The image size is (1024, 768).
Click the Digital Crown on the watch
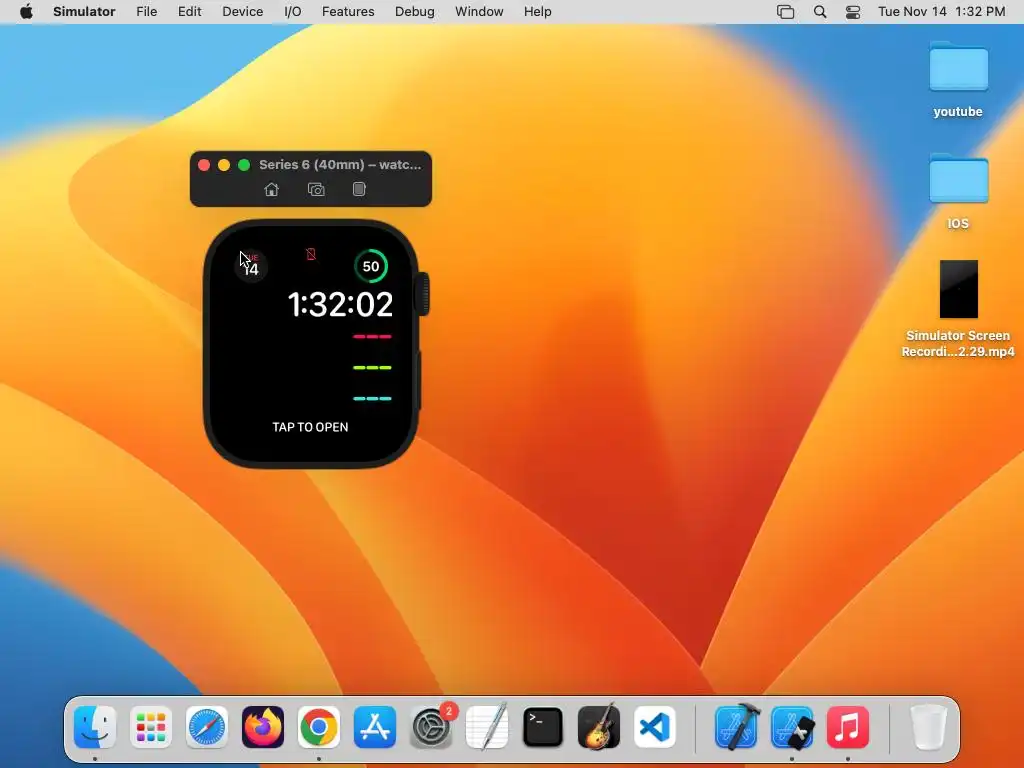(423, 294)
